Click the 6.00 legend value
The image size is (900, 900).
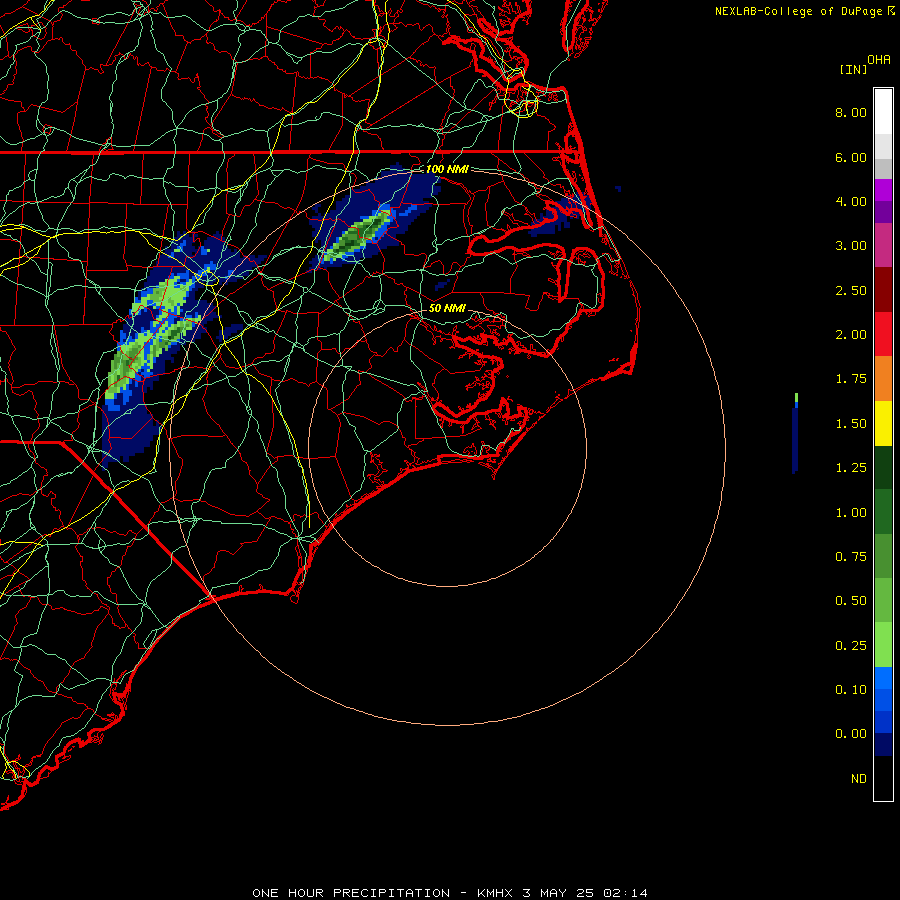[851, 157]
